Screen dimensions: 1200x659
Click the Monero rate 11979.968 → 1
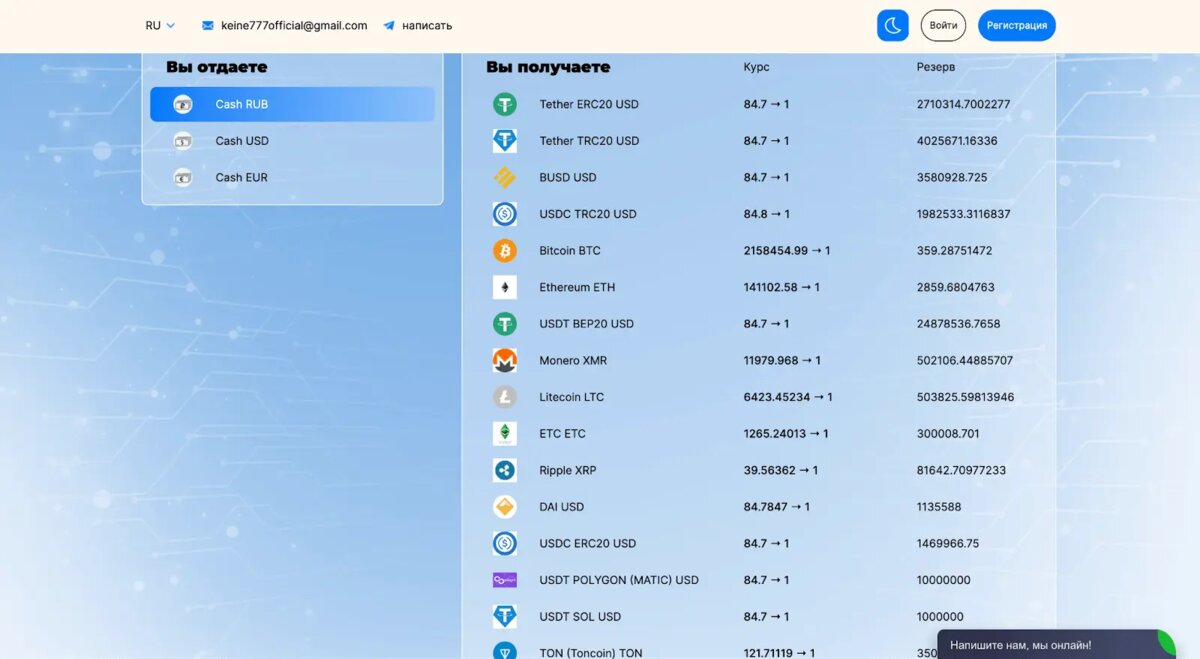(782, 360)
